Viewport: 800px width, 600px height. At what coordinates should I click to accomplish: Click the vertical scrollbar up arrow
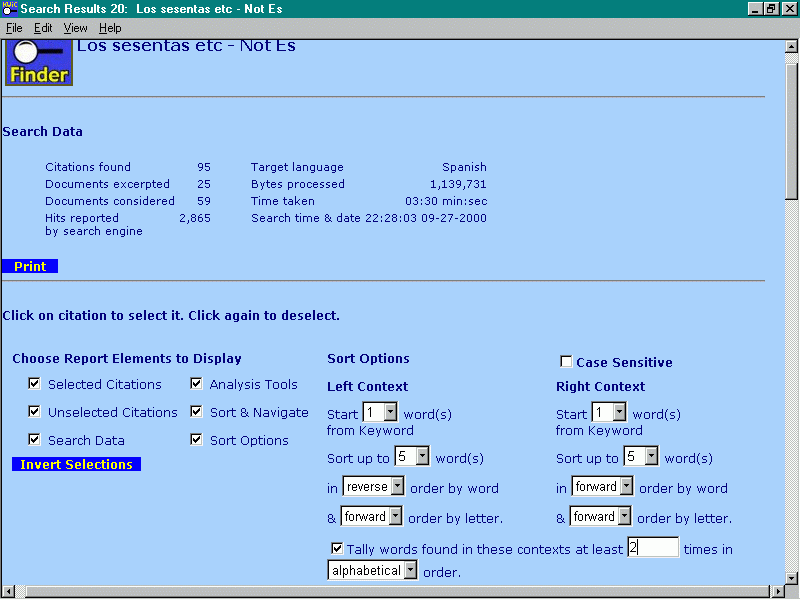tap(791, 47)
